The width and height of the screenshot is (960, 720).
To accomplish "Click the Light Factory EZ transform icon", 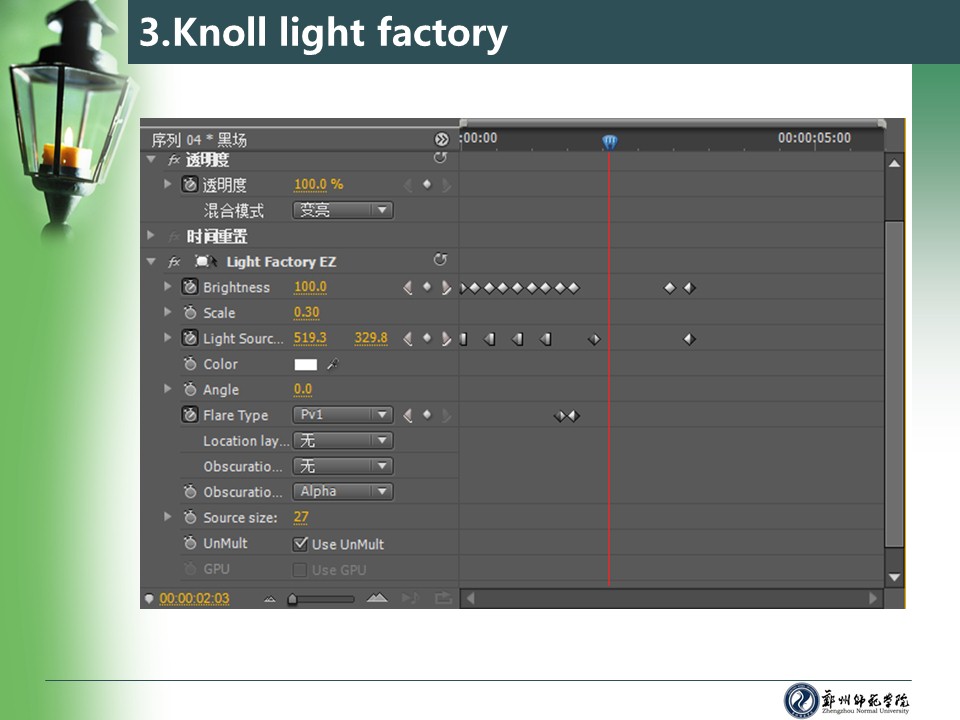I will 205,261.
